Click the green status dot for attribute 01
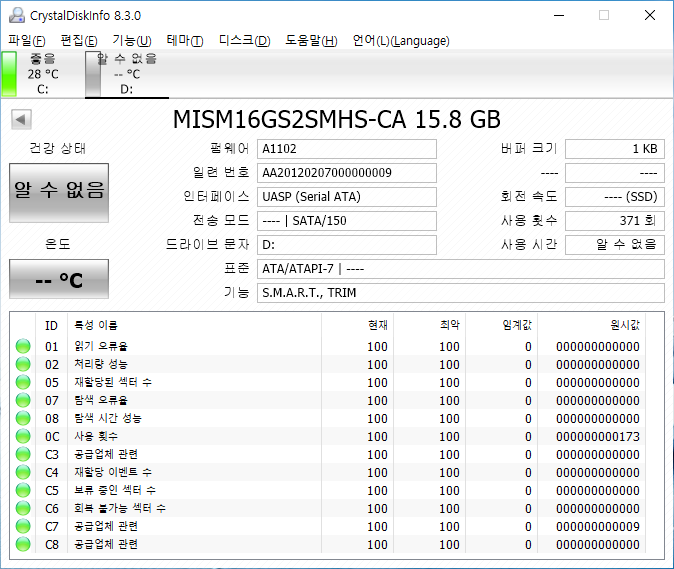Image resolution: width=674 pixels, height=569 pixels. pos(22,347)
